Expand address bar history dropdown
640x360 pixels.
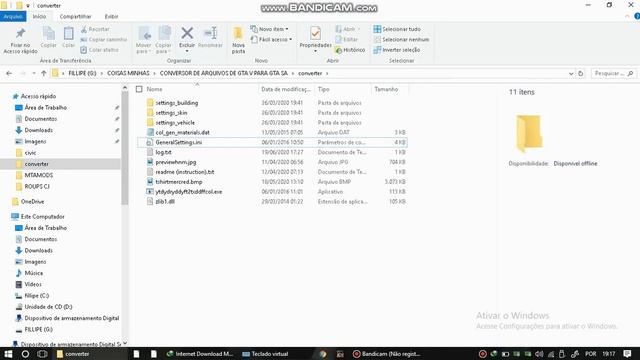pyautogui.click(x=571, y=73)
